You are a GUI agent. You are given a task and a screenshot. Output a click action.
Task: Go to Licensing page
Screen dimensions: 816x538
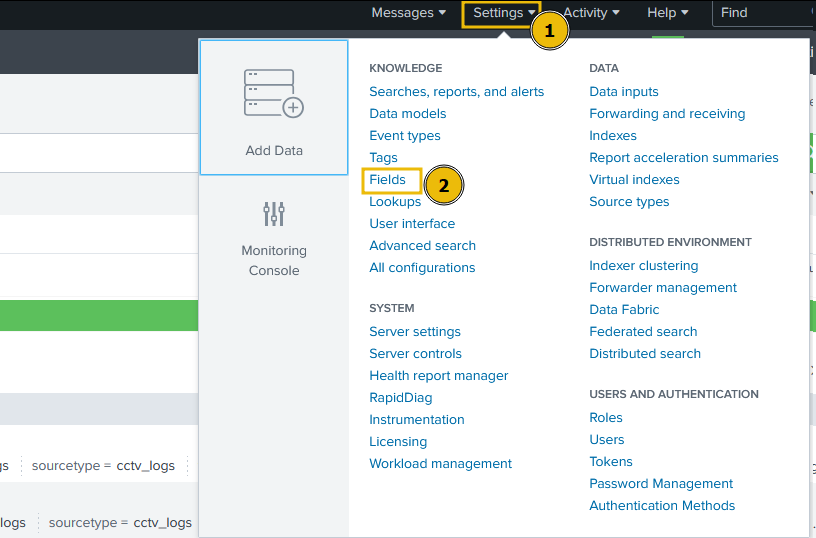(398, 442)
